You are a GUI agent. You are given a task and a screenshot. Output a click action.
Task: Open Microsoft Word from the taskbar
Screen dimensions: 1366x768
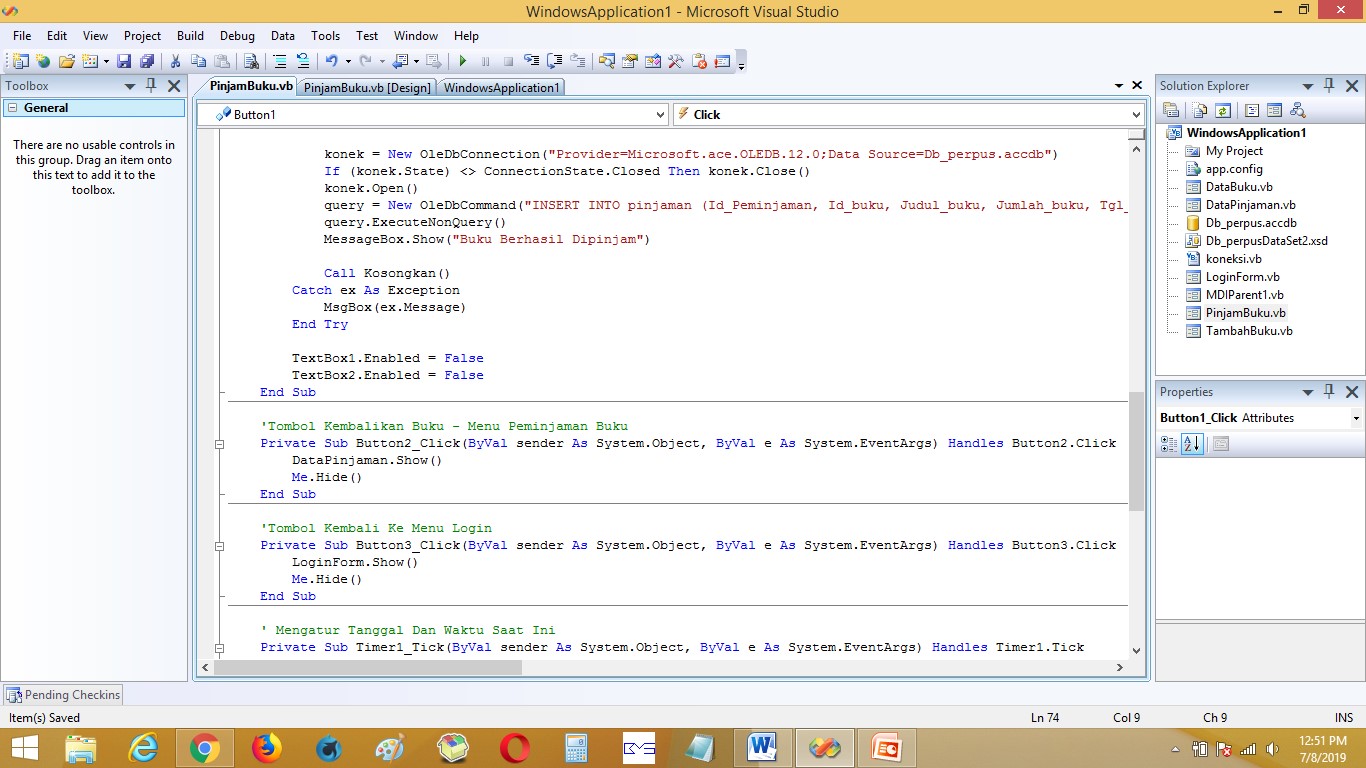[762, 748]
